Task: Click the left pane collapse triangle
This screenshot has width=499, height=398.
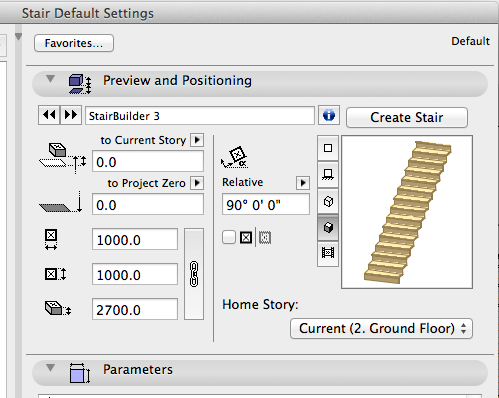Action: [x=18, y=37]
